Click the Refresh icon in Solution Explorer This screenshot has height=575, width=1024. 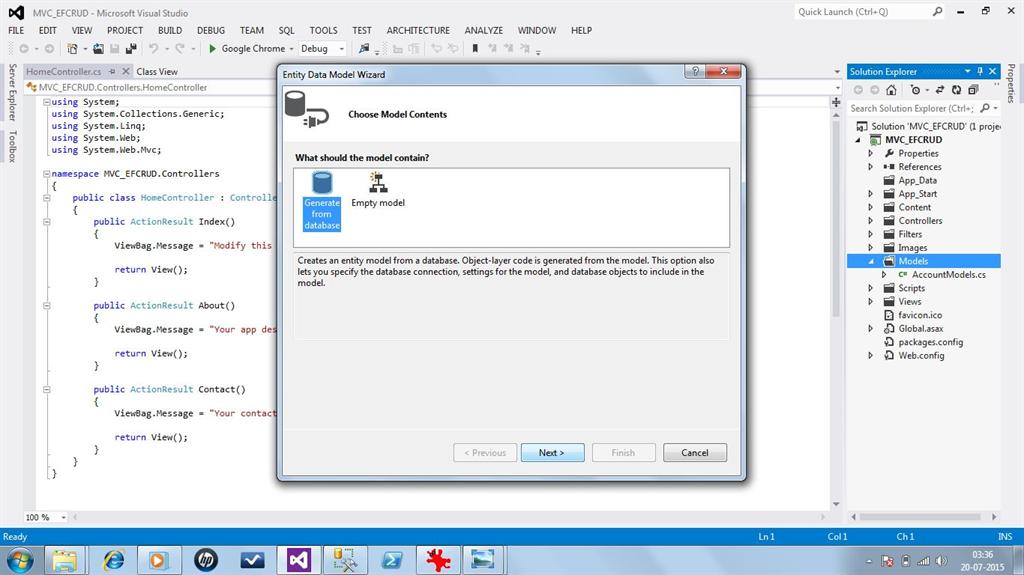[956, 90]
